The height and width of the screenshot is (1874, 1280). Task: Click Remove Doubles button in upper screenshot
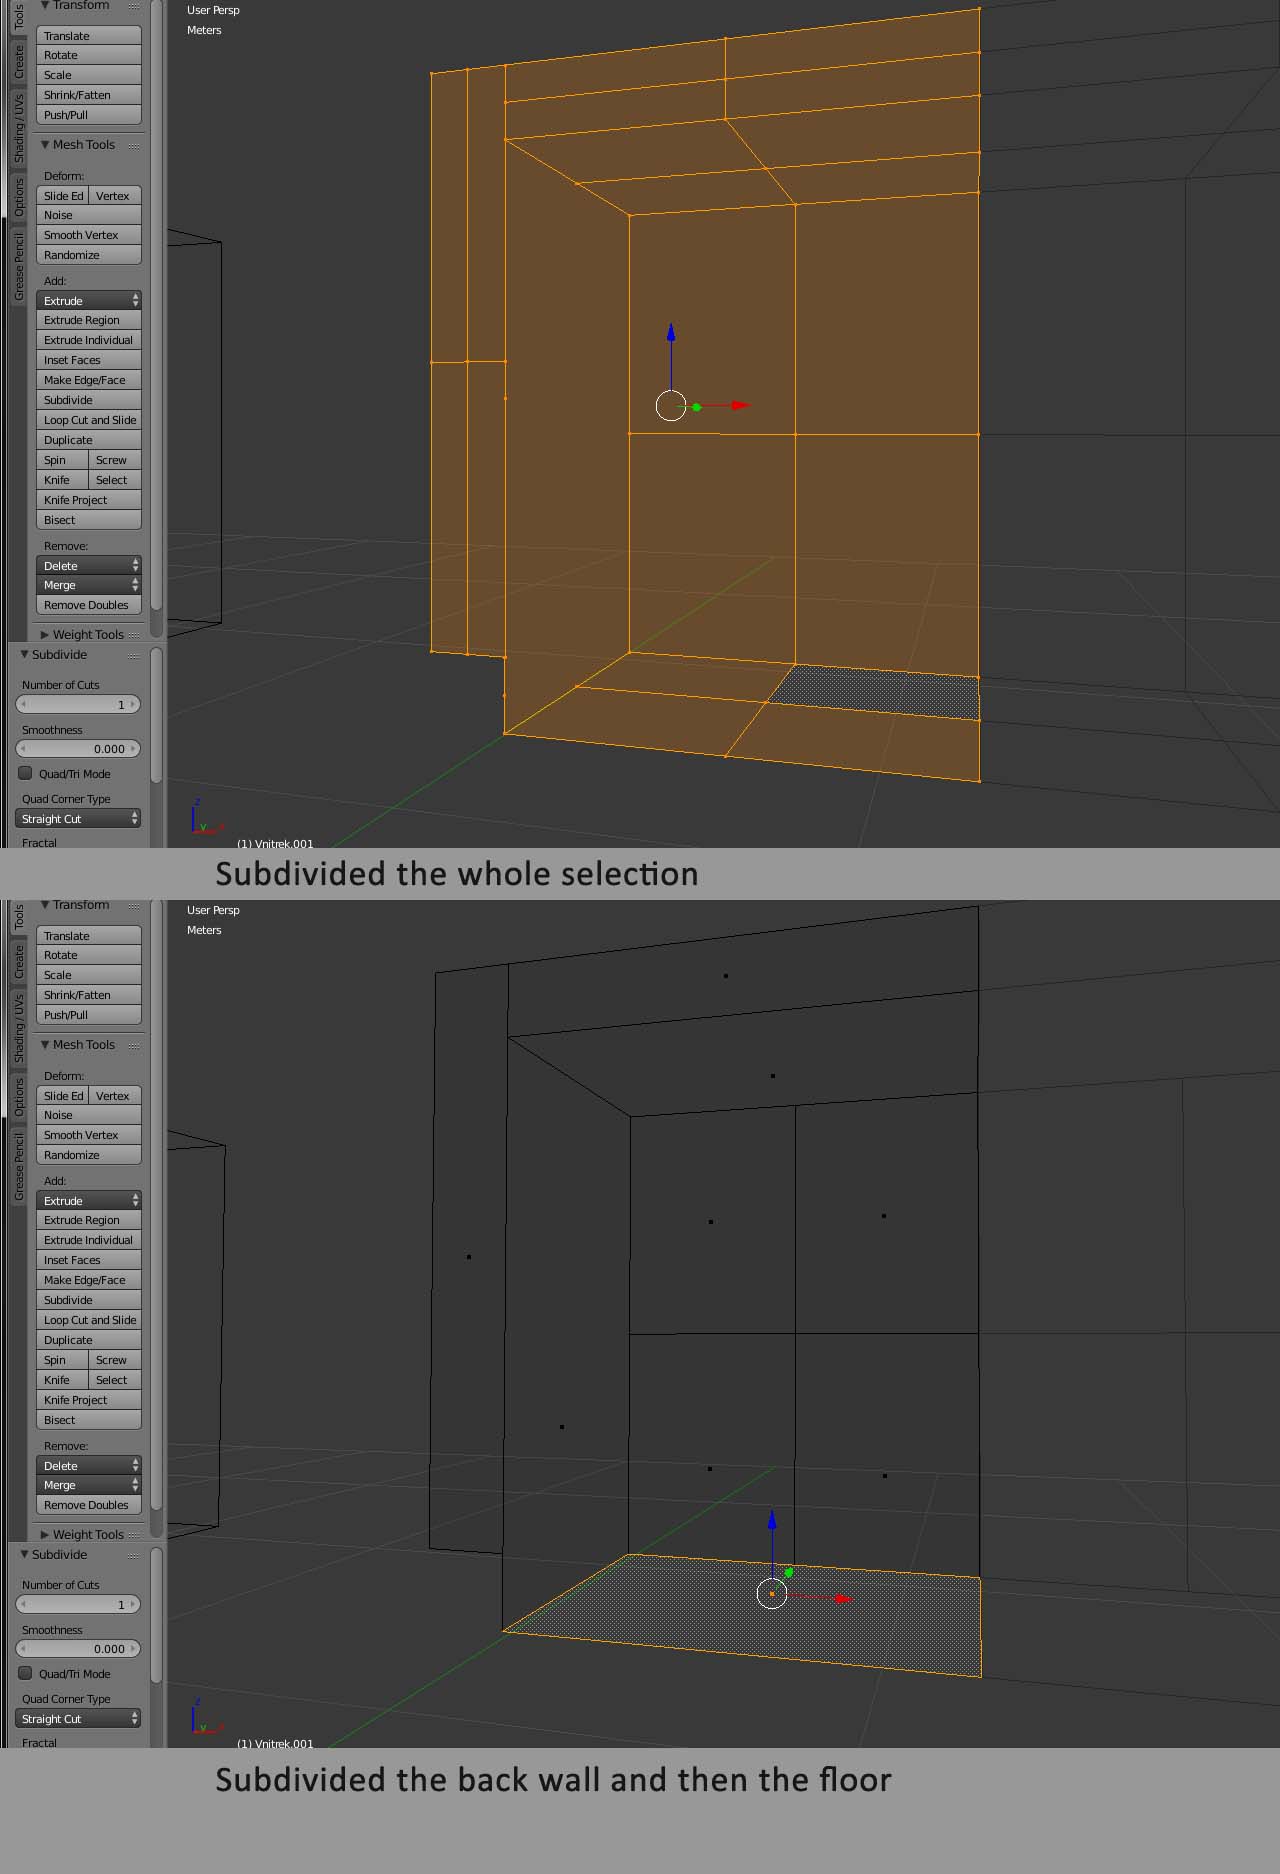tap(89, 605)
